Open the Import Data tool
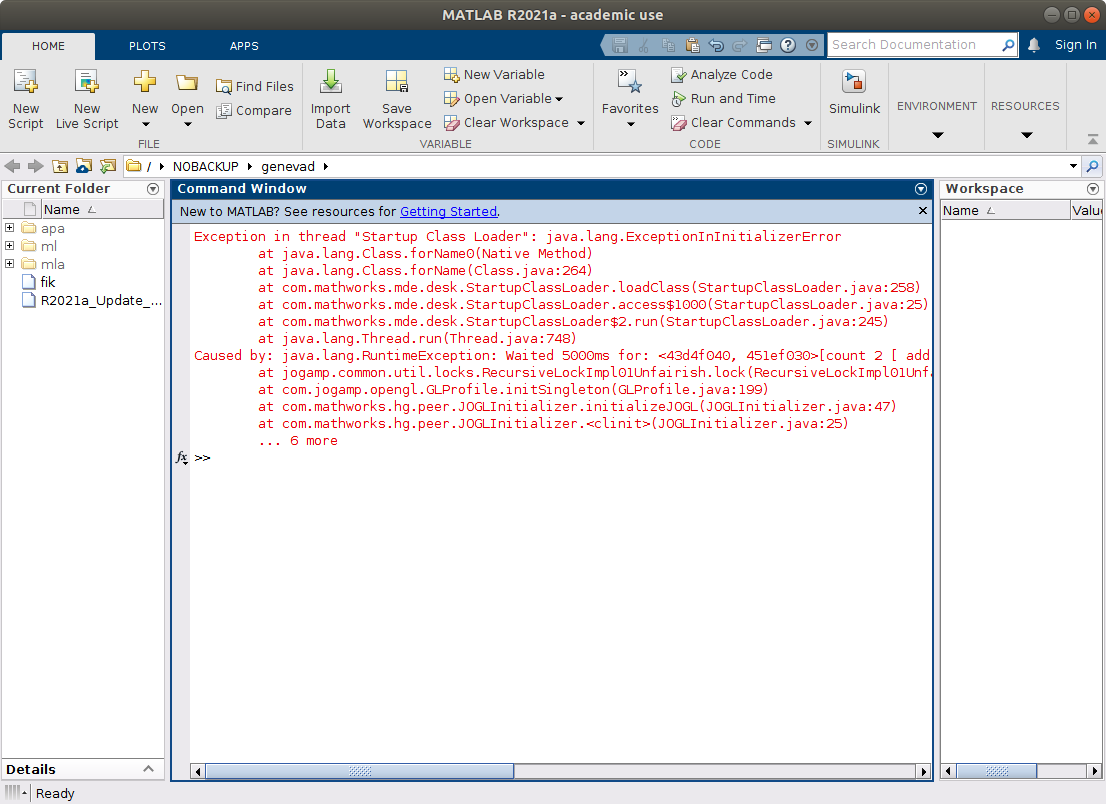This screenshot has height=804, width=1106. pyautogui.click(x=330, y=83)
